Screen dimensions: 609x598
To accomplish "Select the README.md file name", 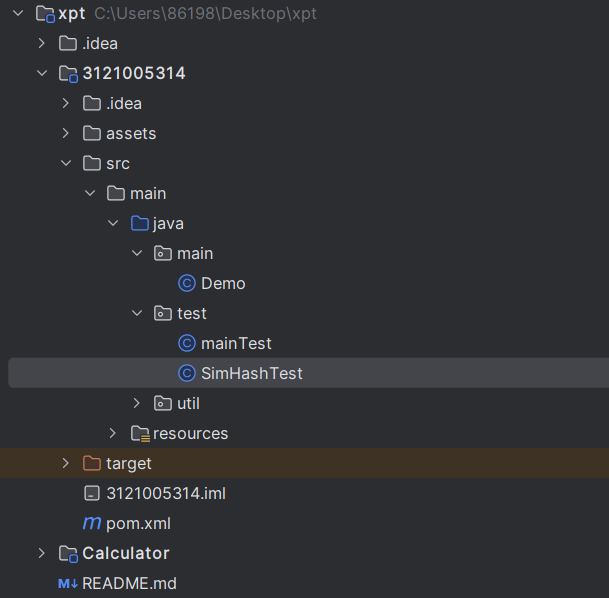I will (129, 583).
